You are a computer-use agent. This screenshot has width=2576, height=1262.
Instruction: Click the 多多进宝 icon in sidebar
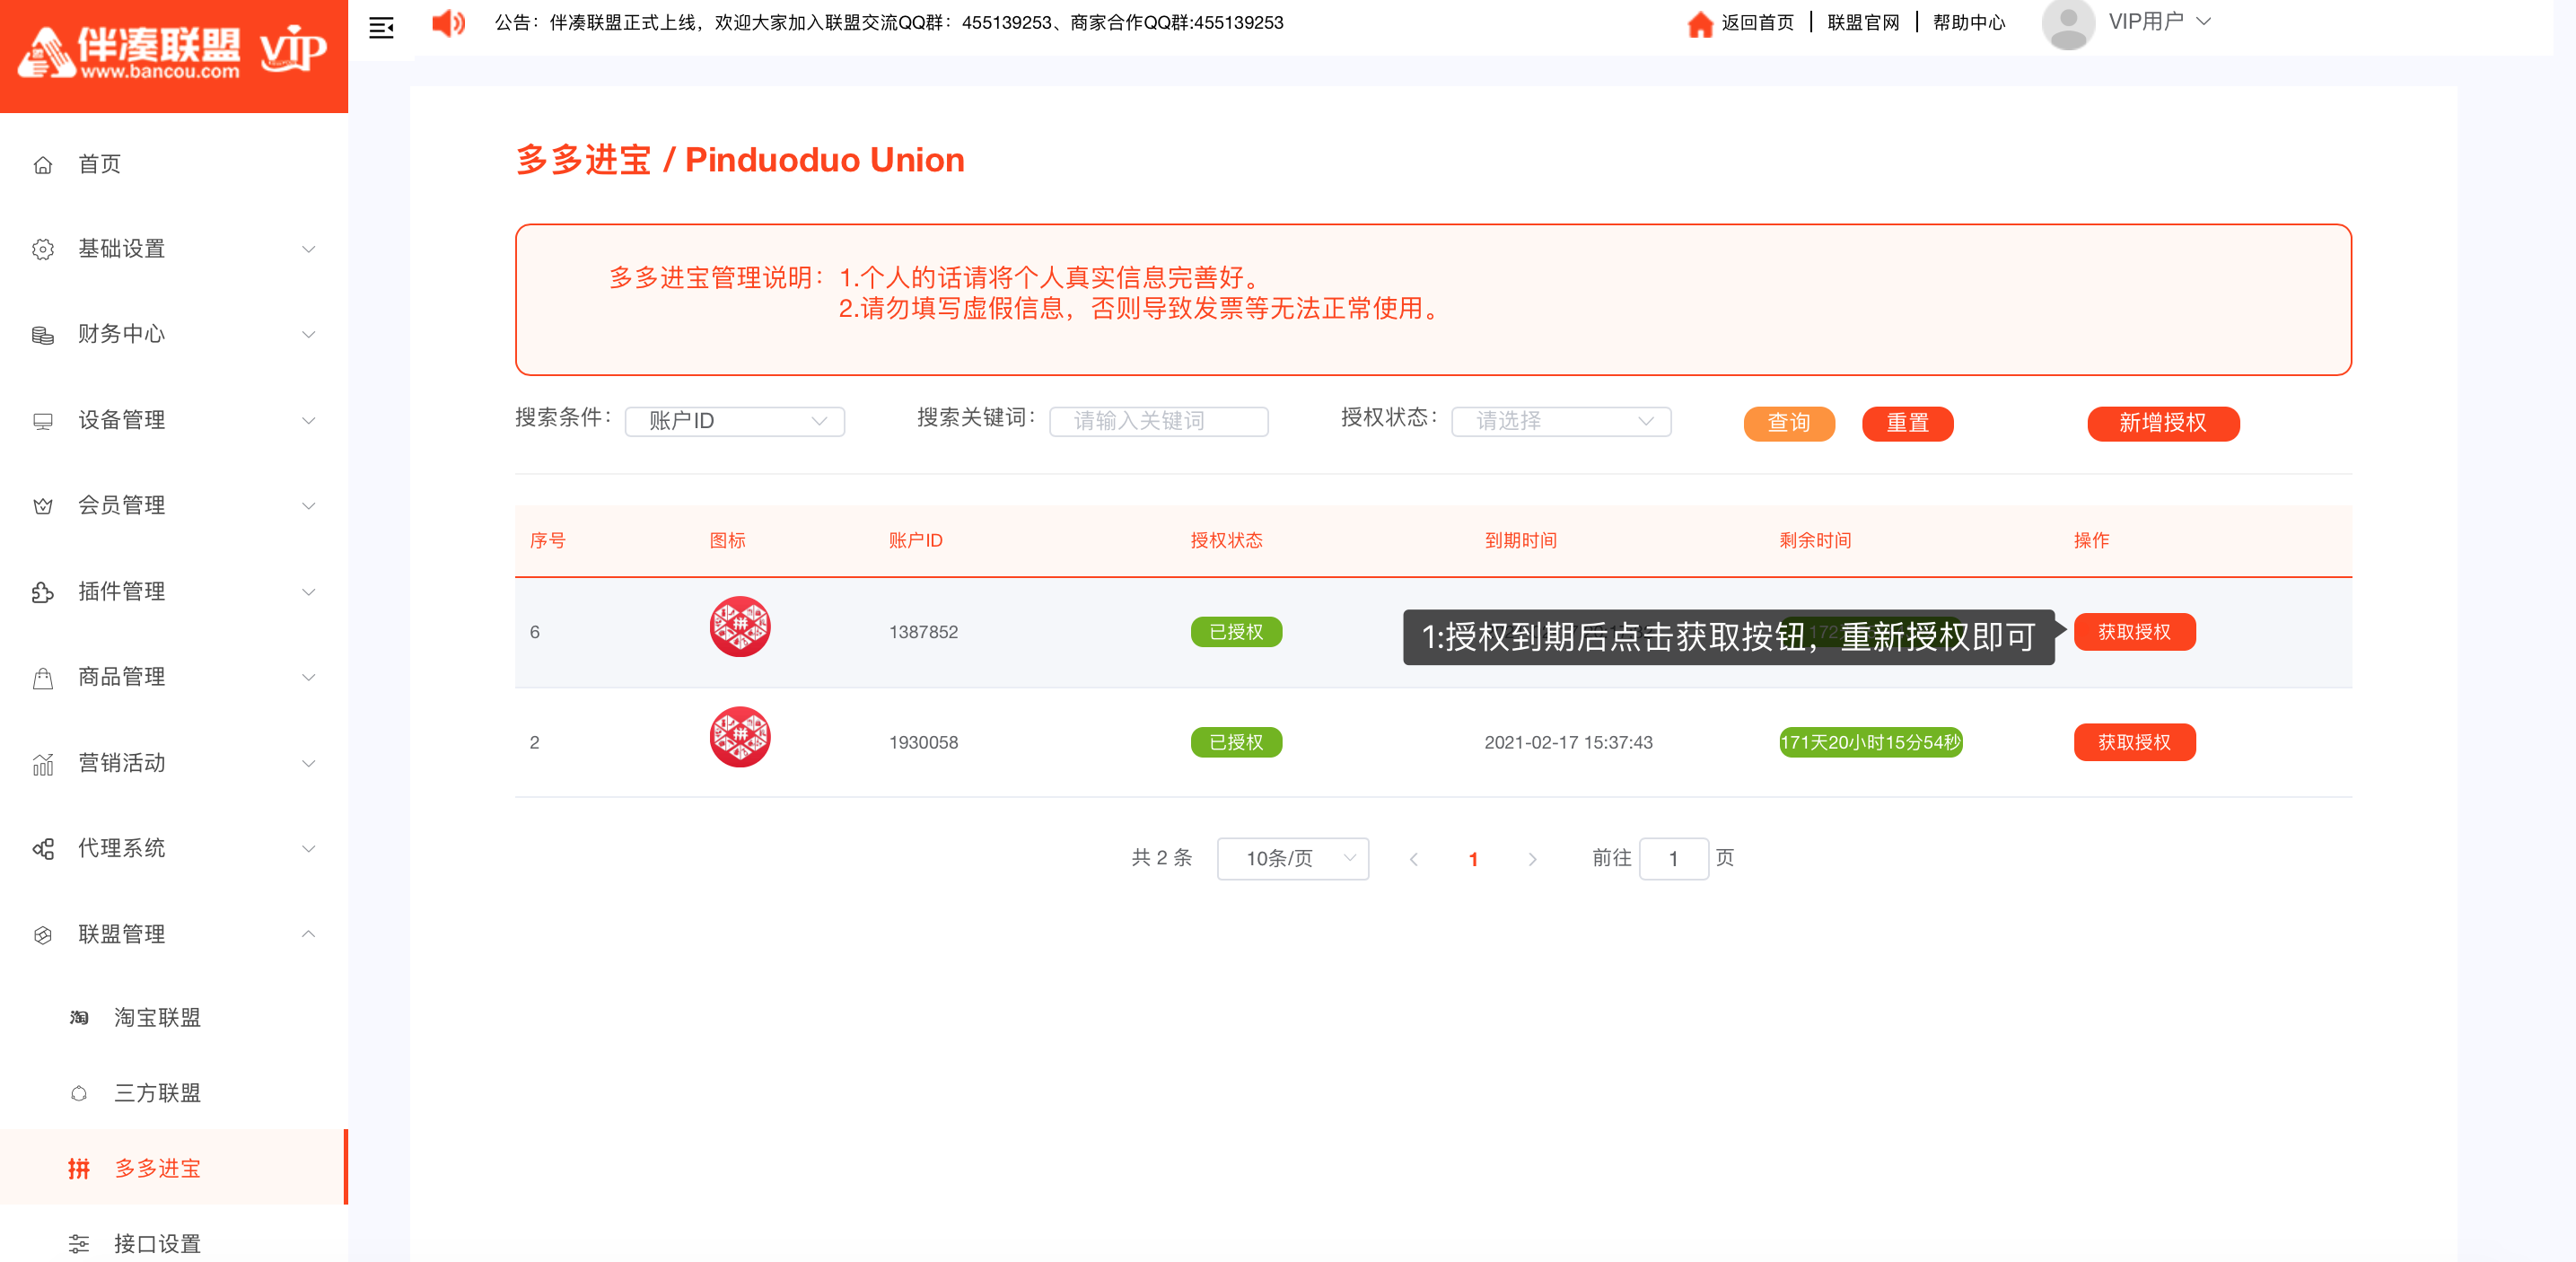(x=79, y=1168)
